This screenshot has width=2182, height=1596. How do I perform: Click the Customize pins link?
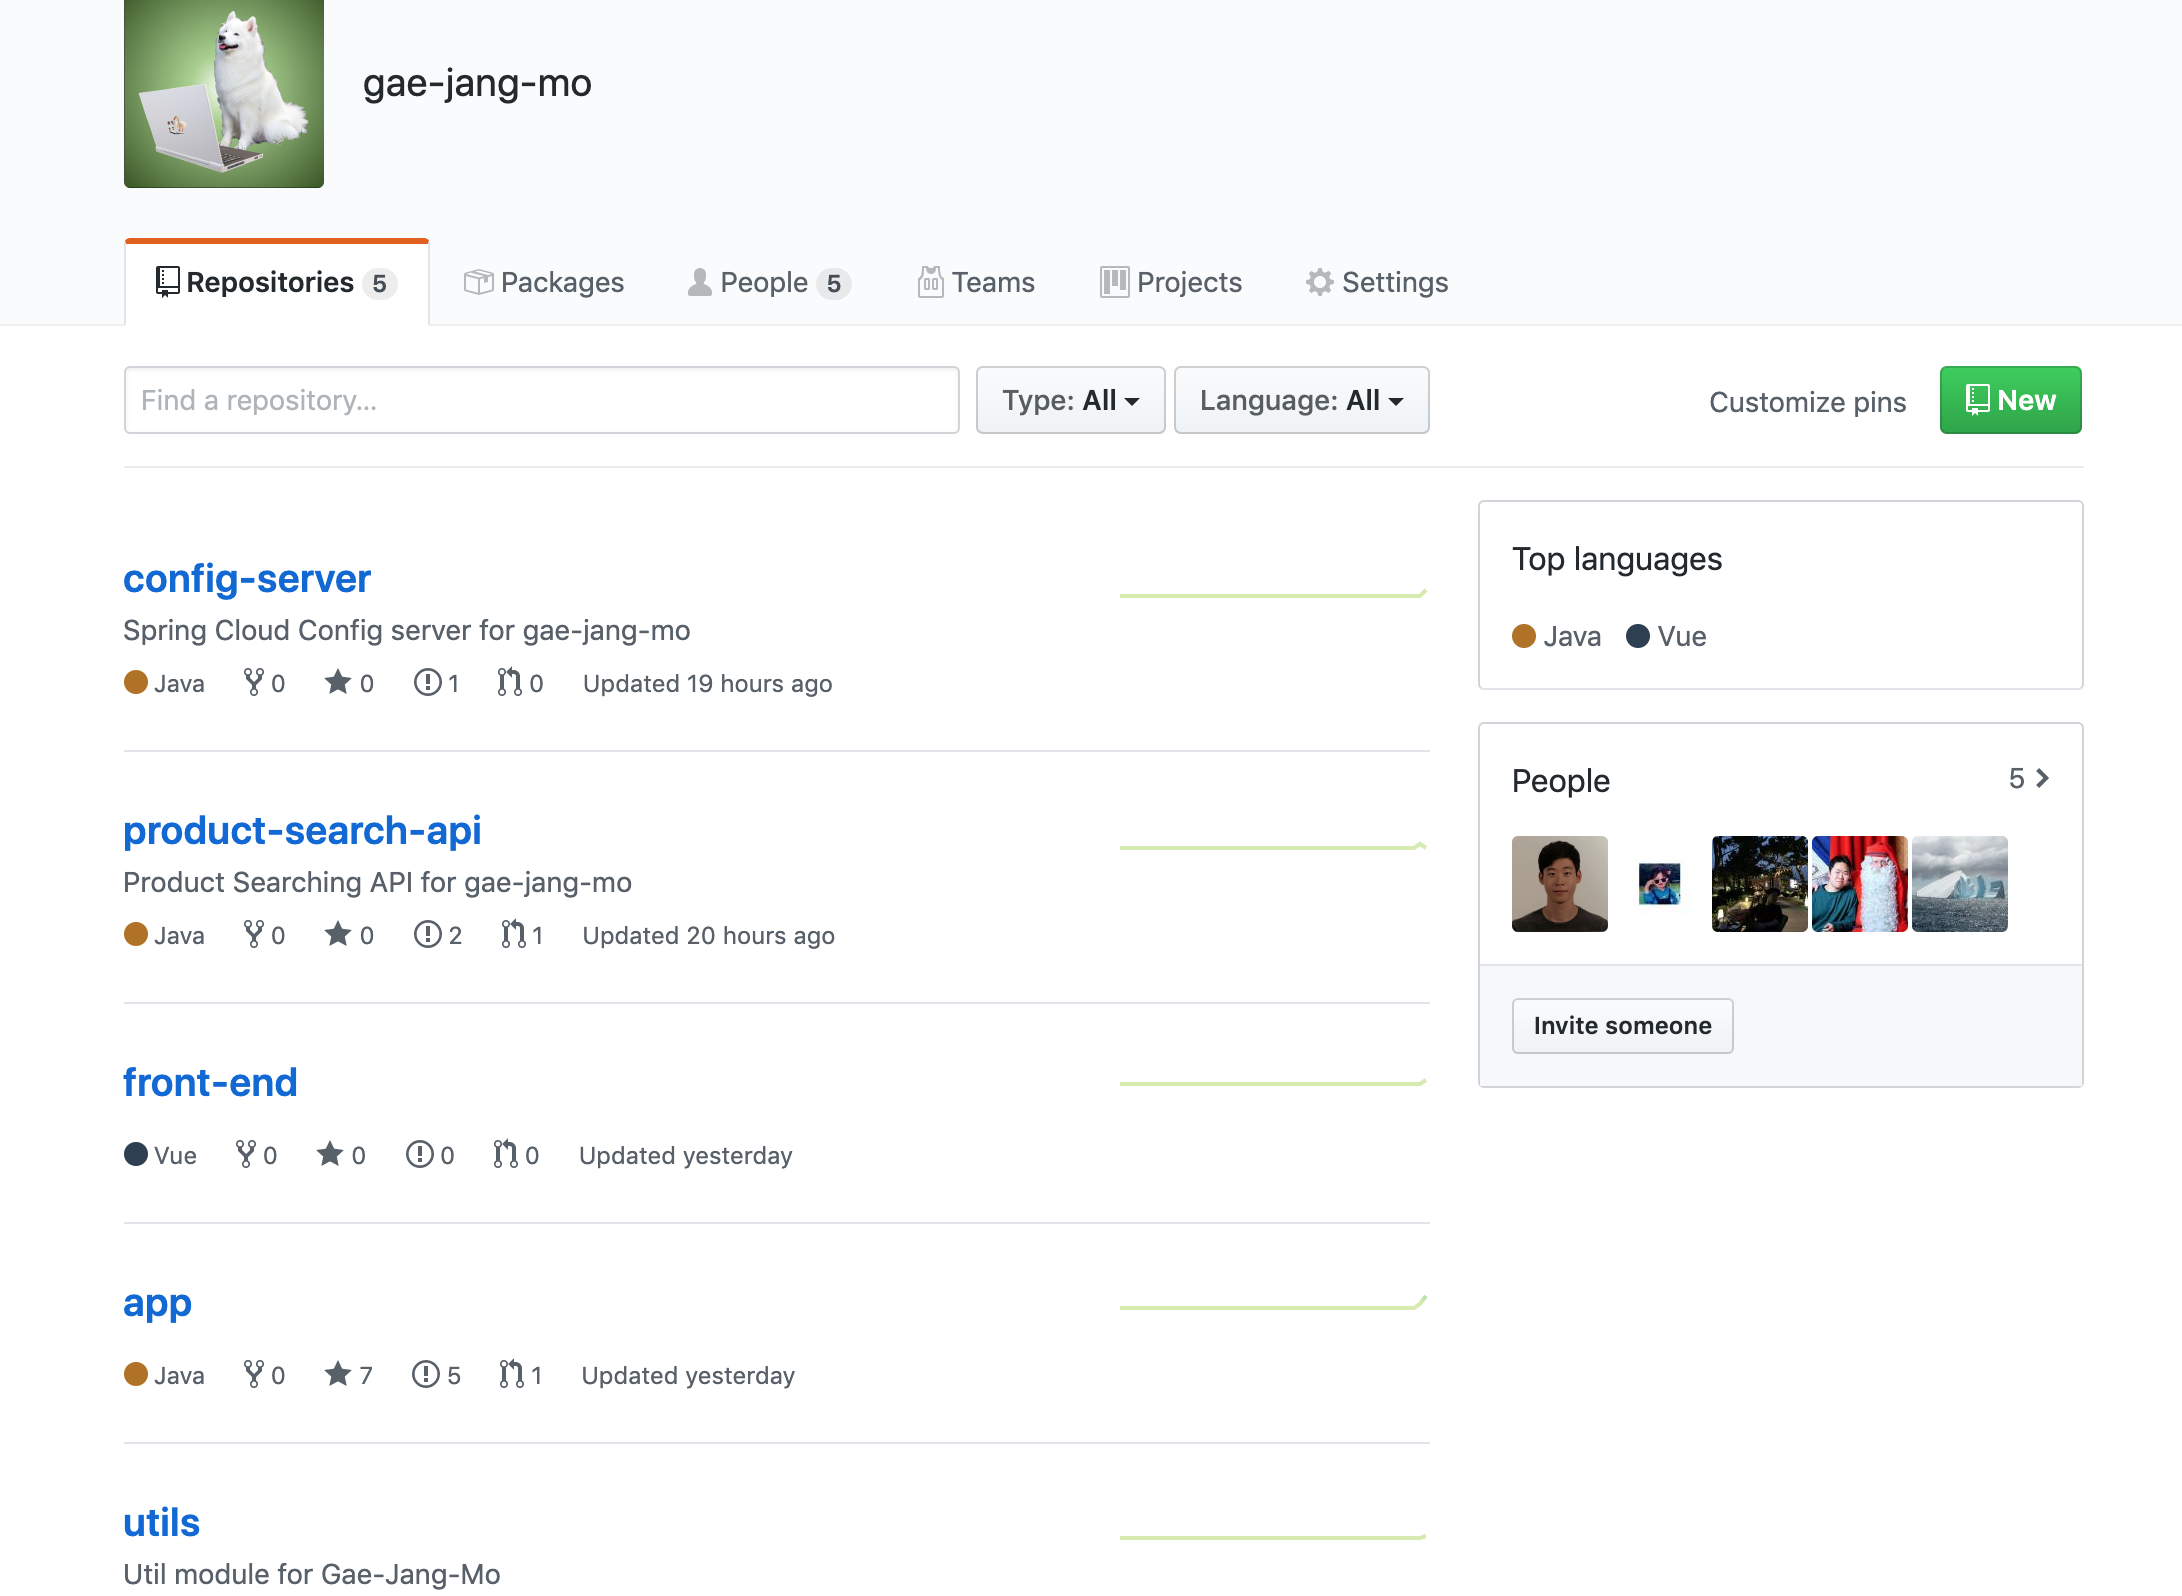tap(1807, 402)
